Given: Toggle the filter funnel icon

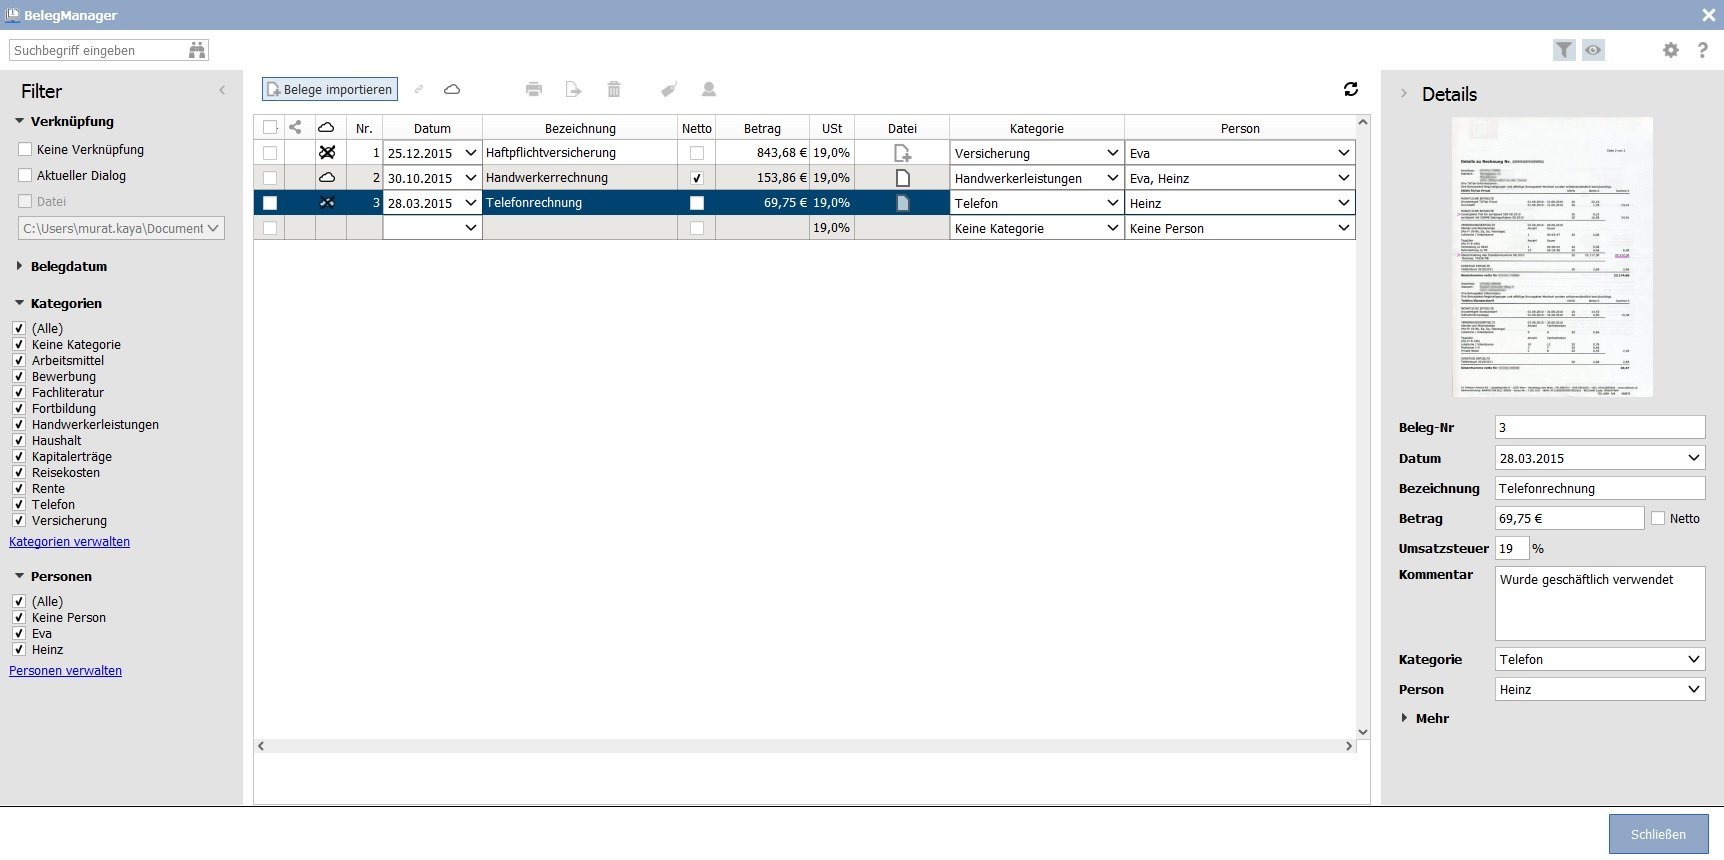Looking at the screenshot, I should pos(1564,50).
